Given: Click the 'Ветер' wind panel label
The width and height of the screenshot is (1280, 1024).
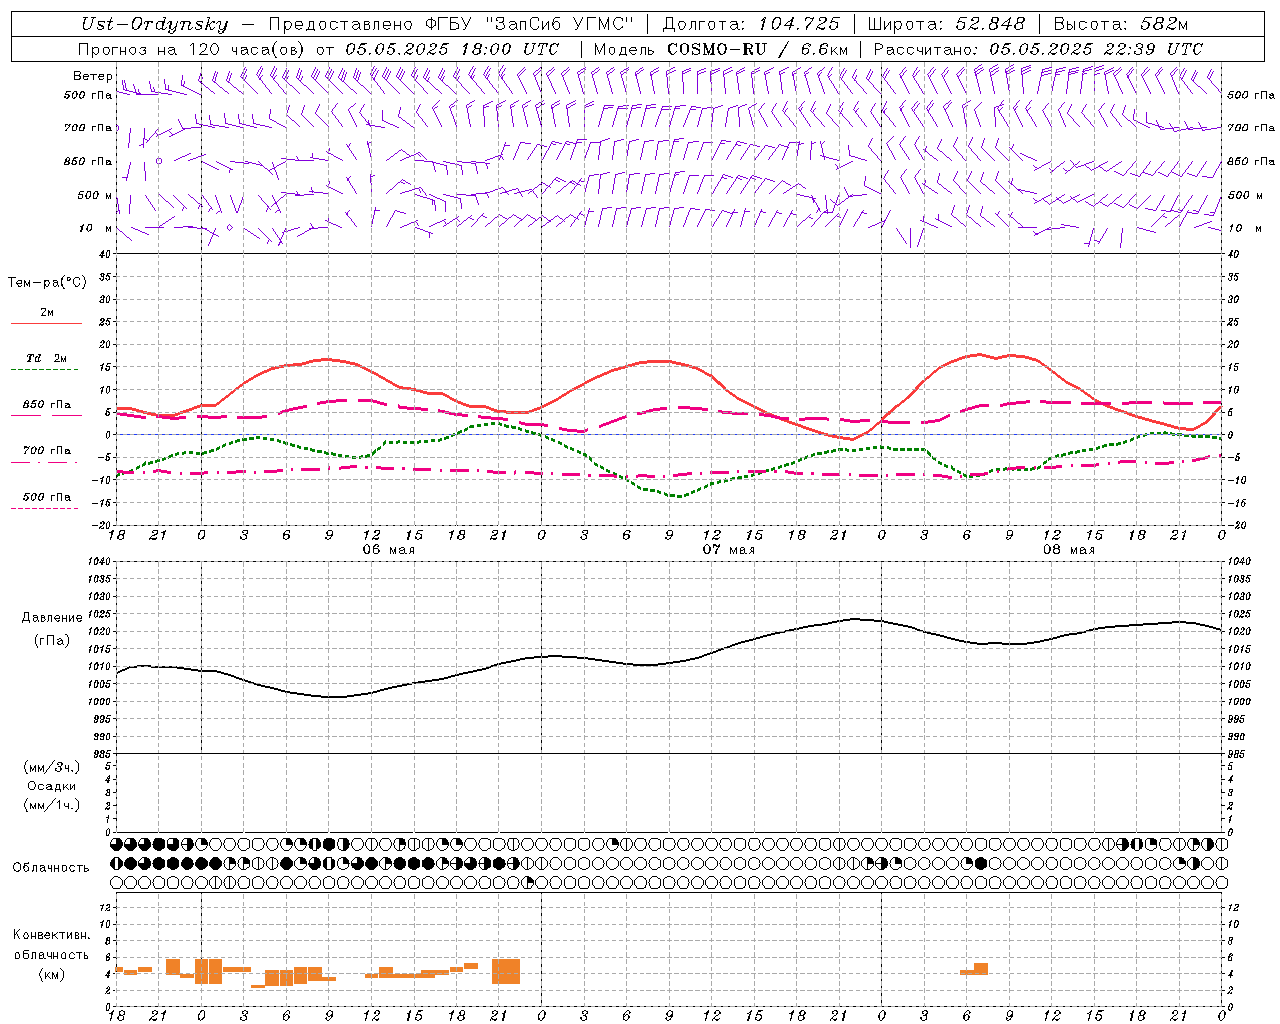Looking at the screenshot, I should pos(93,76).
